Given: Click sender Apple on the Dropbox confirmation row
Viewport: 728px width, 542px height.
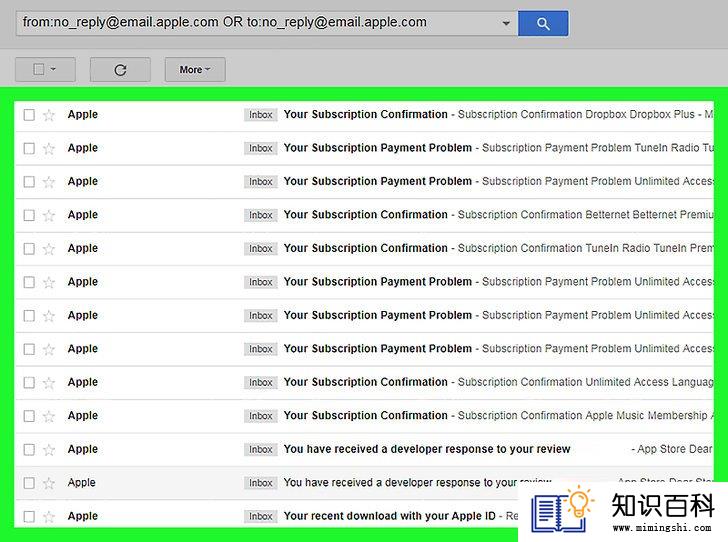Looking at the screenshot, I should pos(83,114).
